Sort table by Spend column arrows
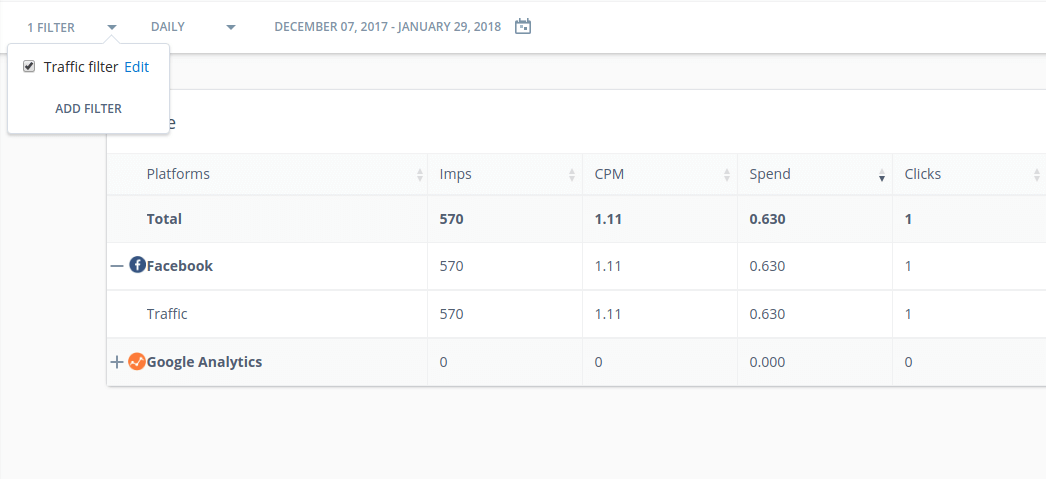The image size is (1046, 479). [x=882, y=175]
